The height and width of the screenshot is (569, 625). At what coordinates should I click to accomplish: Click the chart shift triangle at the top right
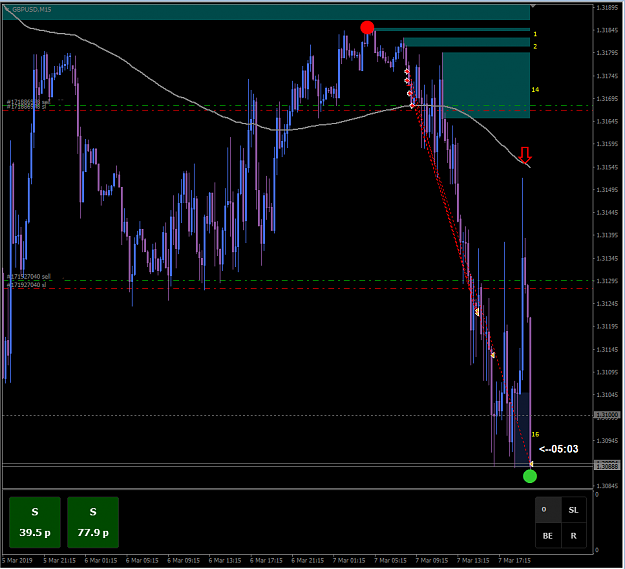pyautogui.click(x=533, y=6)
